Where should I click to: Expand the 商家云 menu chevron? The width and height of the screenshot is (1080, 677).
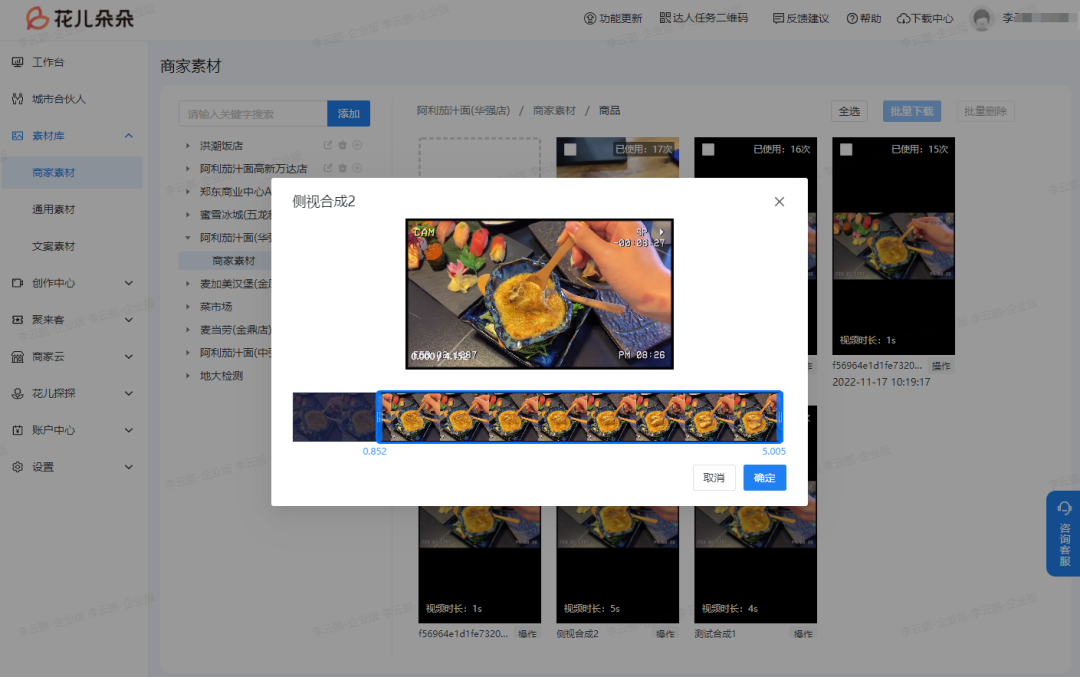129,357
